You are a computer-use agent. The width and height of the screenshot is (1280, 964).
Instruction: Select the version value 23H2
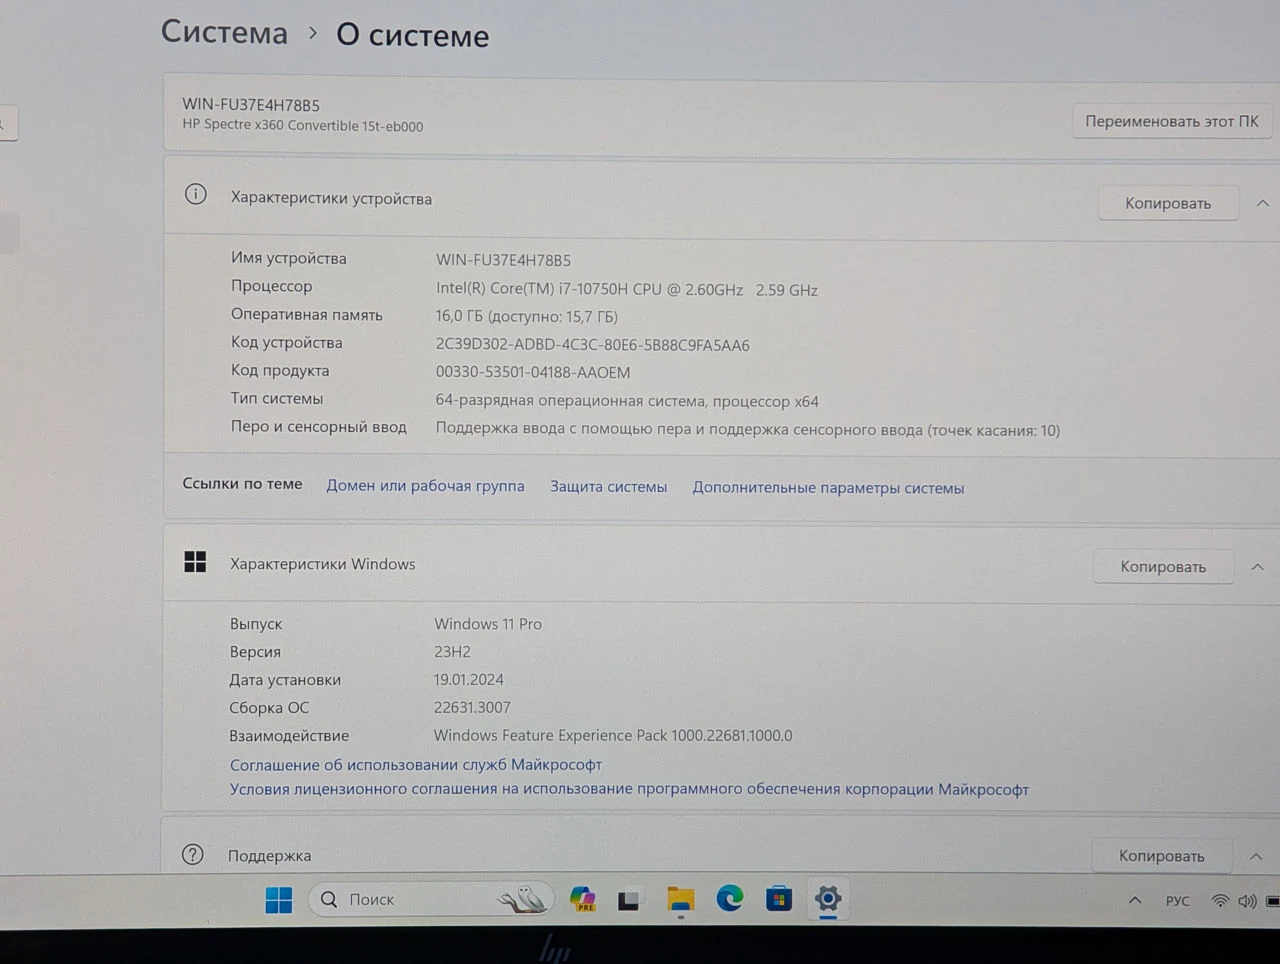[x=452, y=652]
